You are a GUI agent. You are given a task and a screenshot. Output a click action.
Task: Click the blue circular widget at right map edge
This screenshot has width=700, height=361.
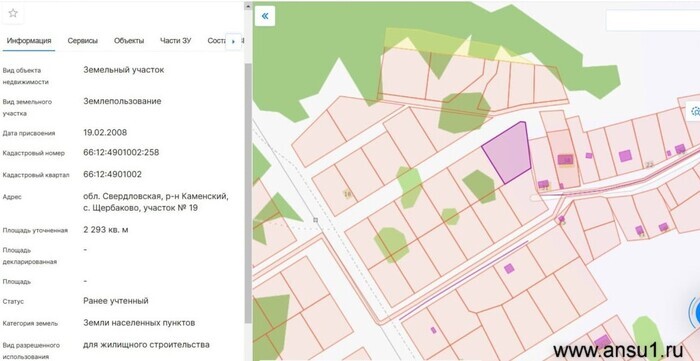point(695,311)
